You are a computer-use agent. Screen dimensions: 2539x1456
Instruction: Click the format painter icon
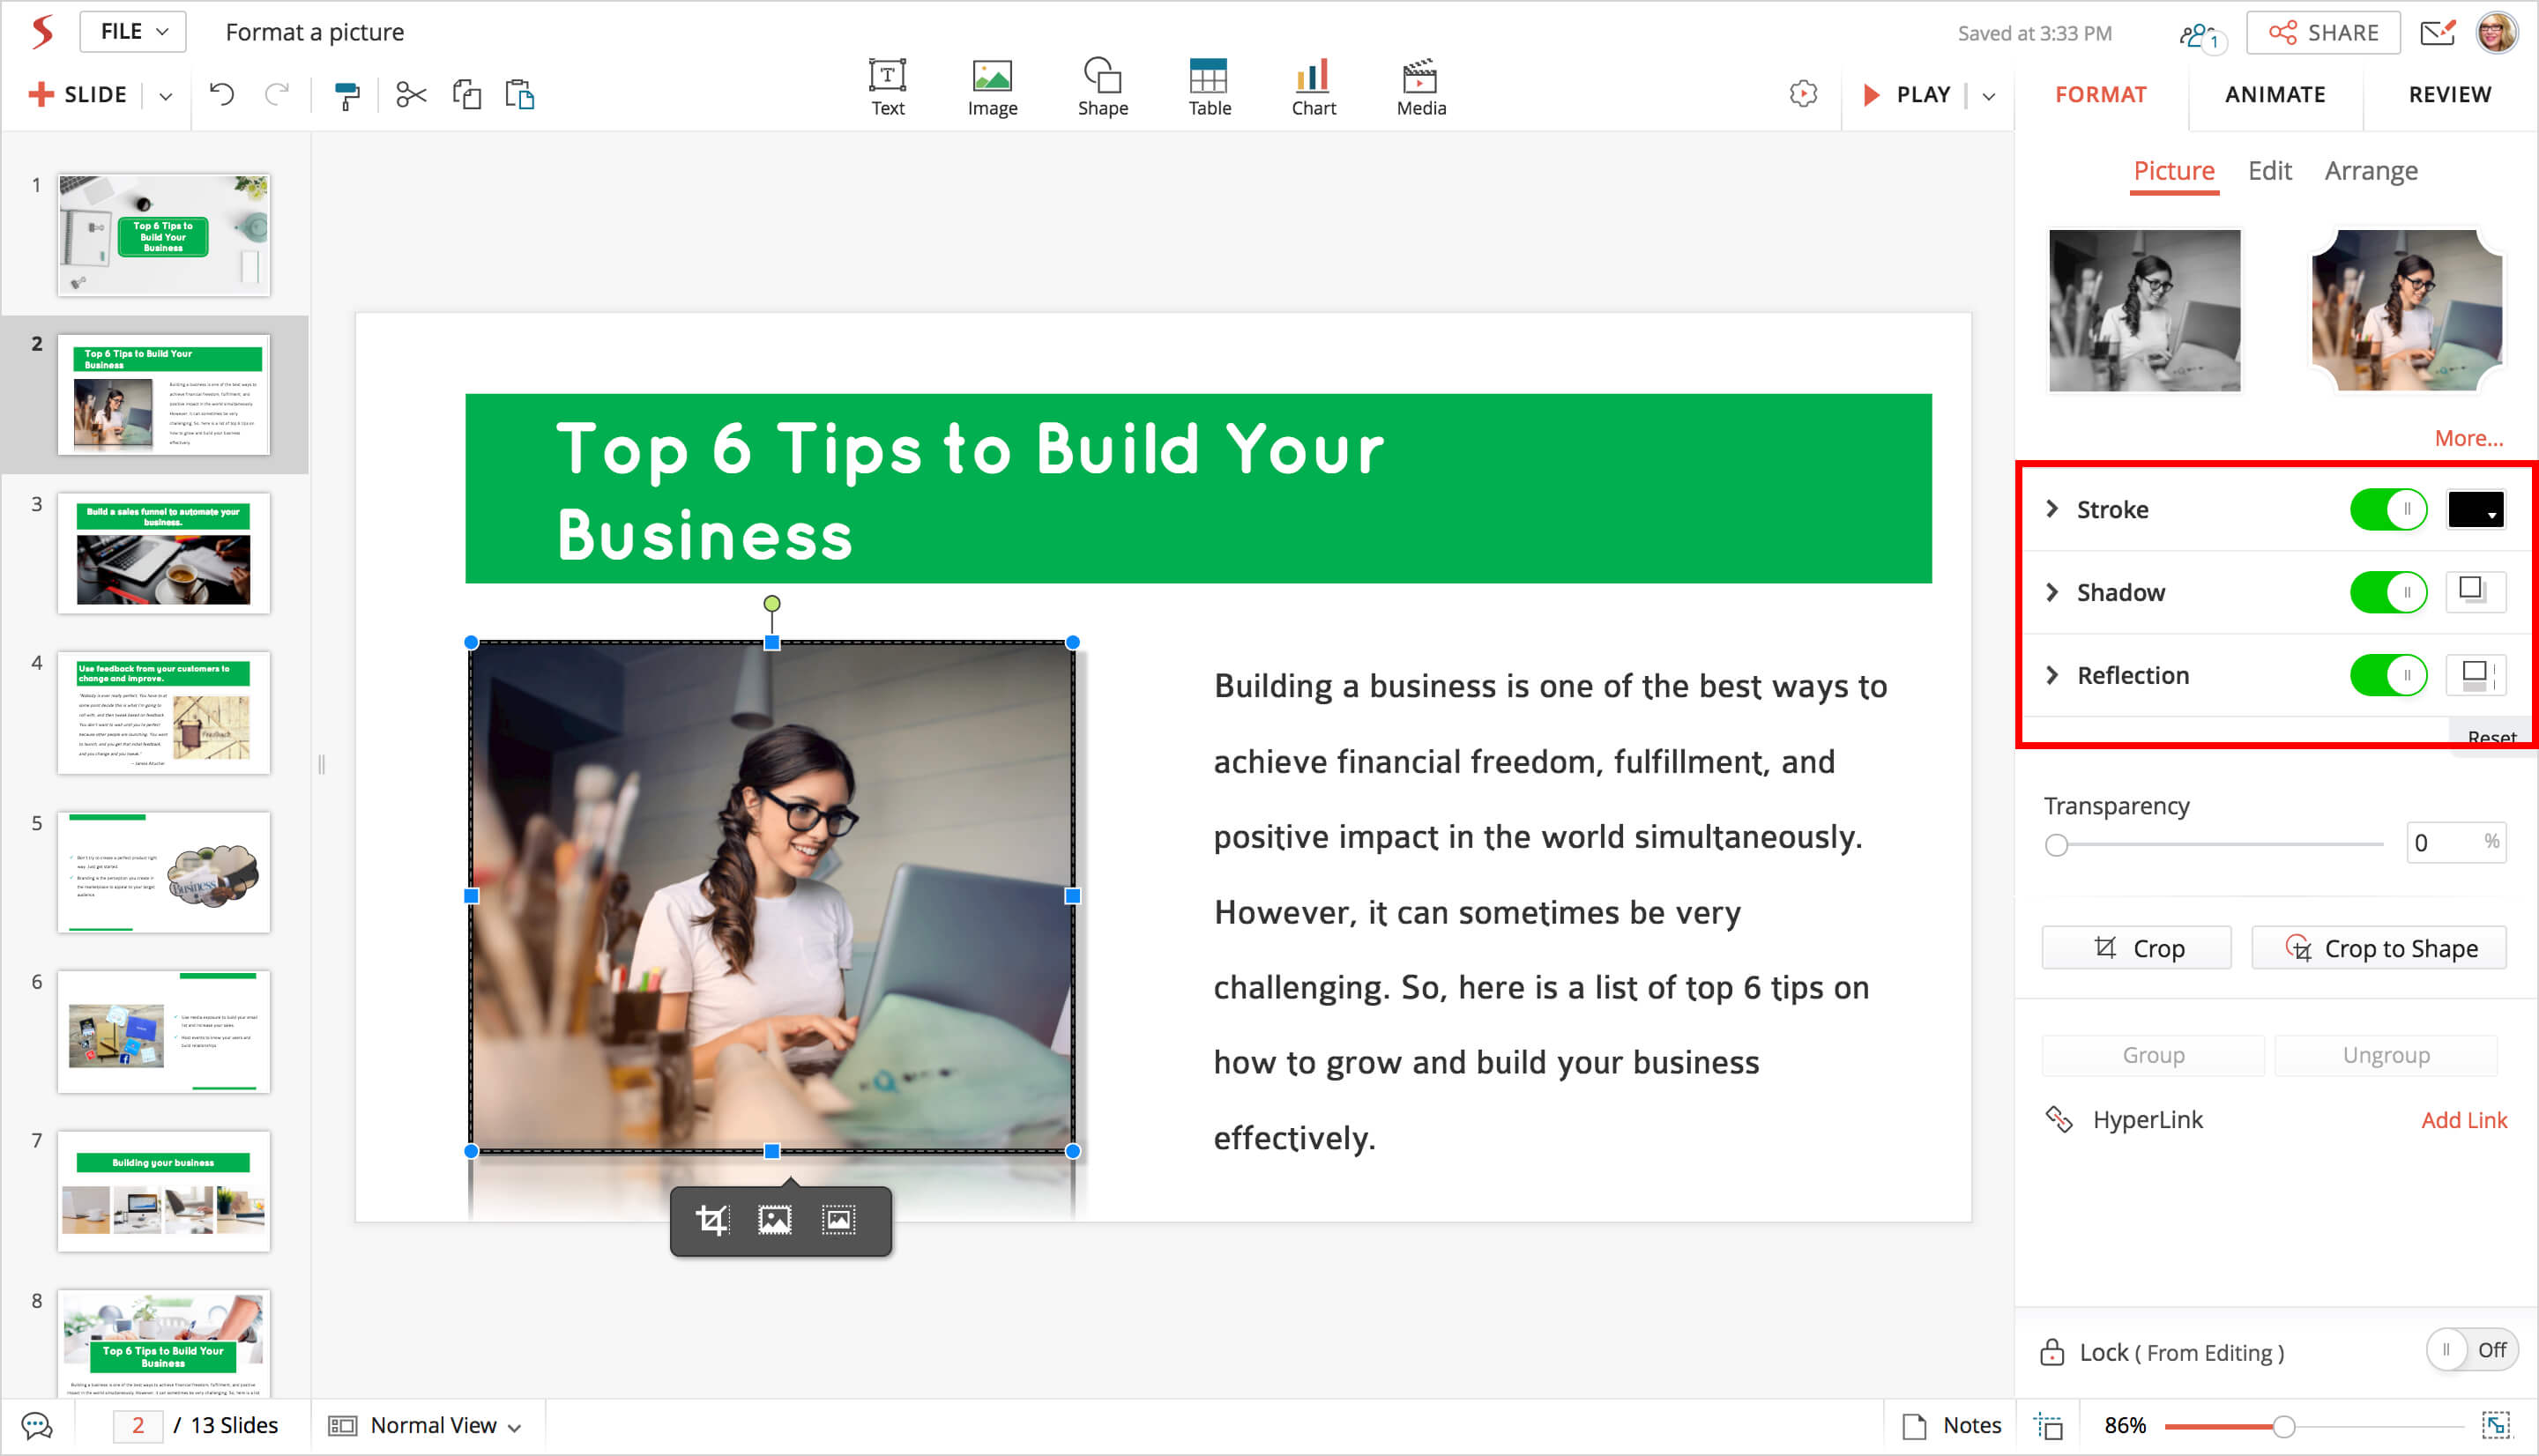pos(346,96)
